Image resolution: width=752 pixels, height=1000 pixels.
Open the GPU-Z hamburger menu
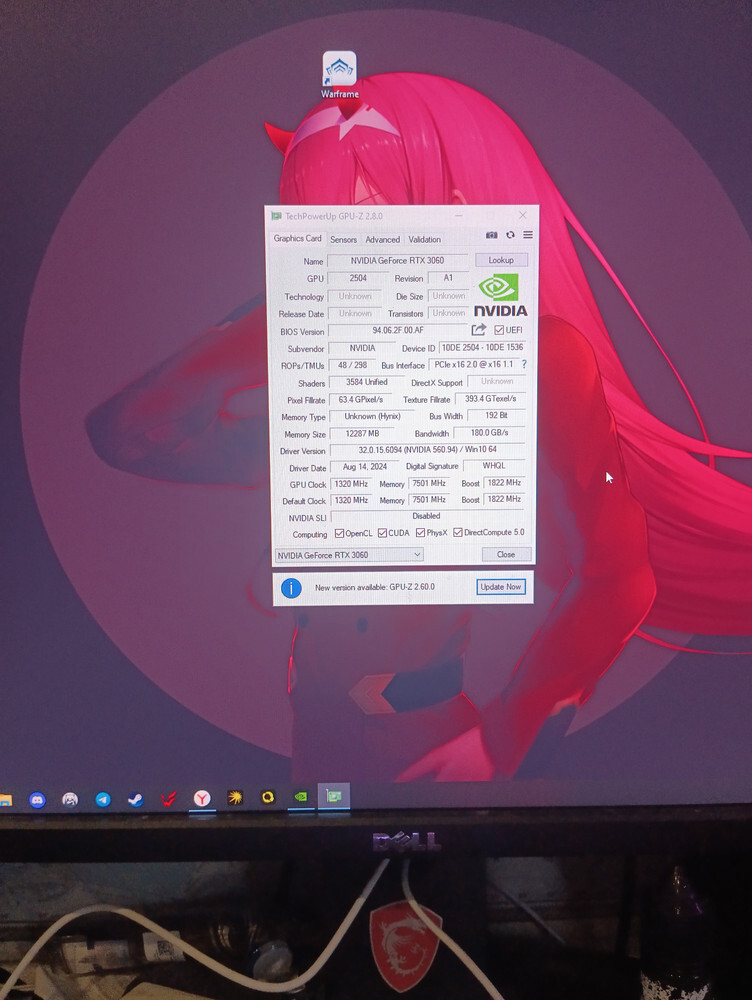pyautogui.click(x=527, y=235)
